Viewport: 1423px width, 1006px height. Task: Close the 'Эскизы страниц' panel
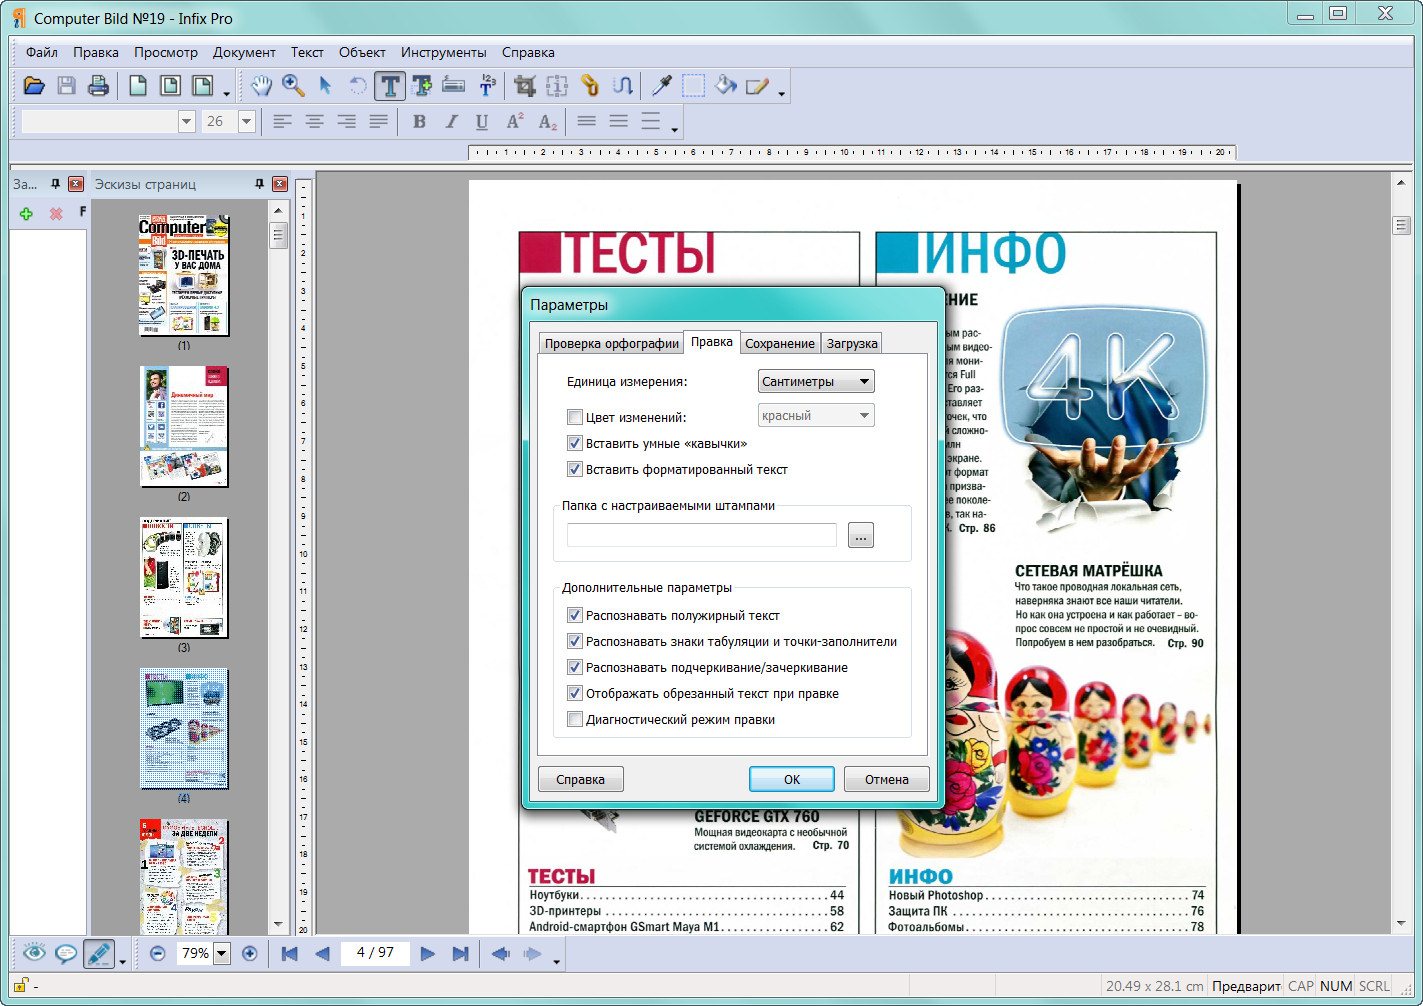[280, 184]
